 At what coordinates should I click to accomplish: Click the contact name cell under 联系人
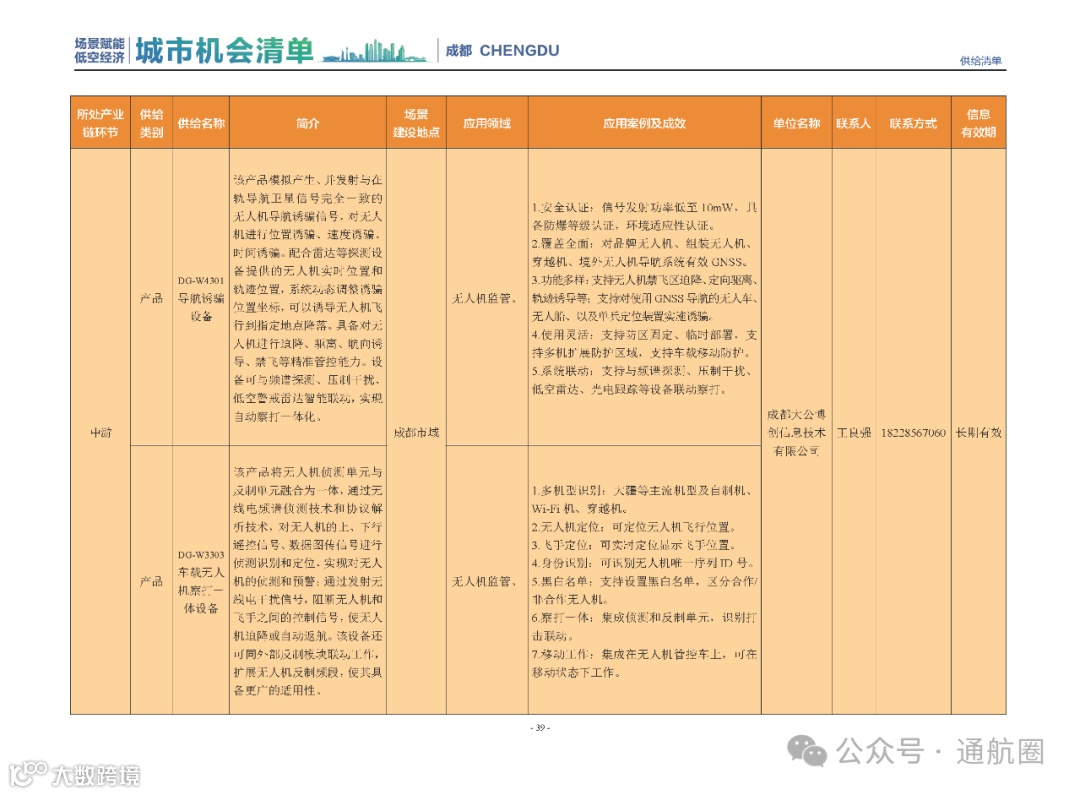tap(854, 433)
